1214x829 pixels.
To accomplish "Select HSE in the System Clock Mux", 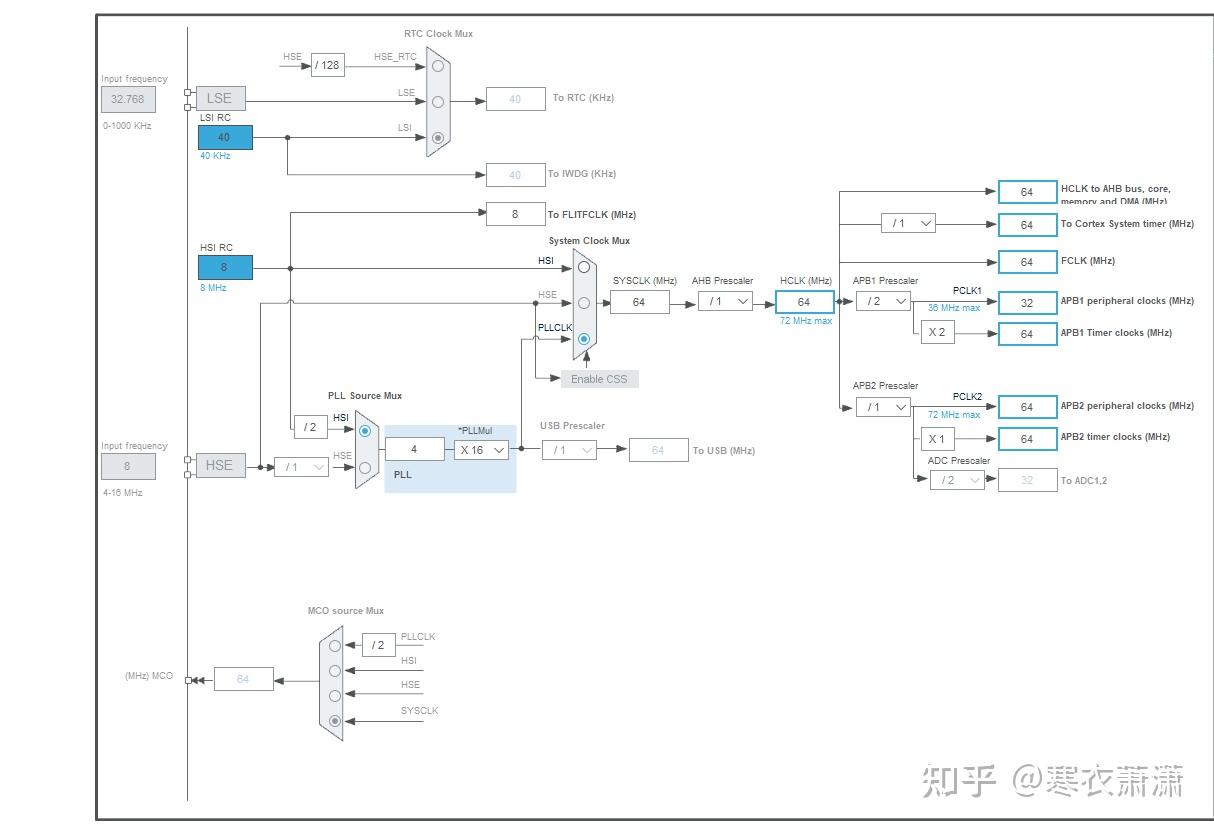I will coord(583,303).
